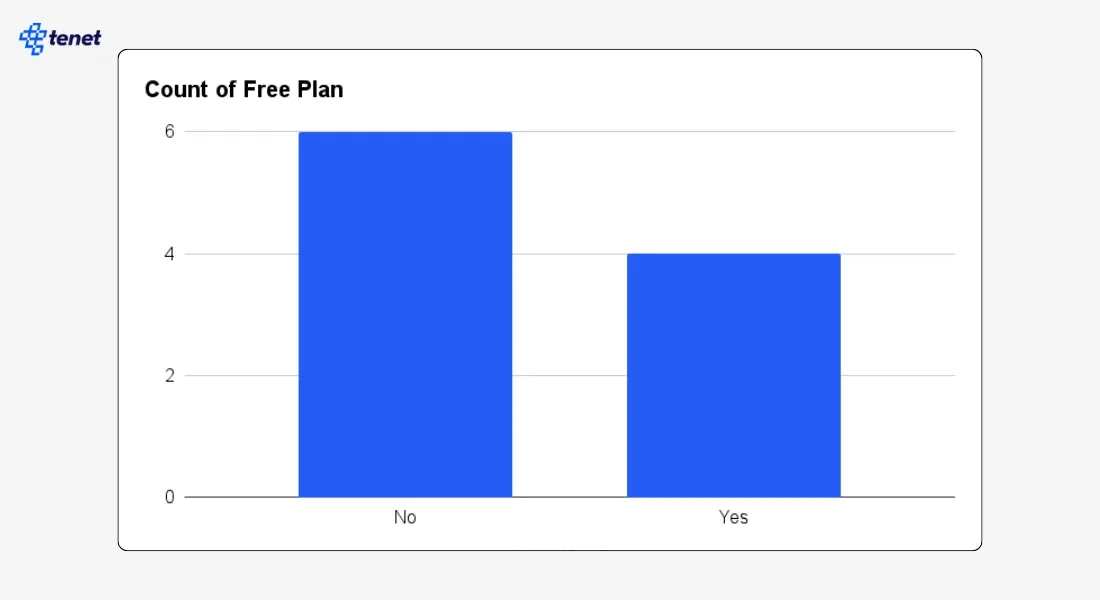Click the tenet brand name text

coord(75,40)
